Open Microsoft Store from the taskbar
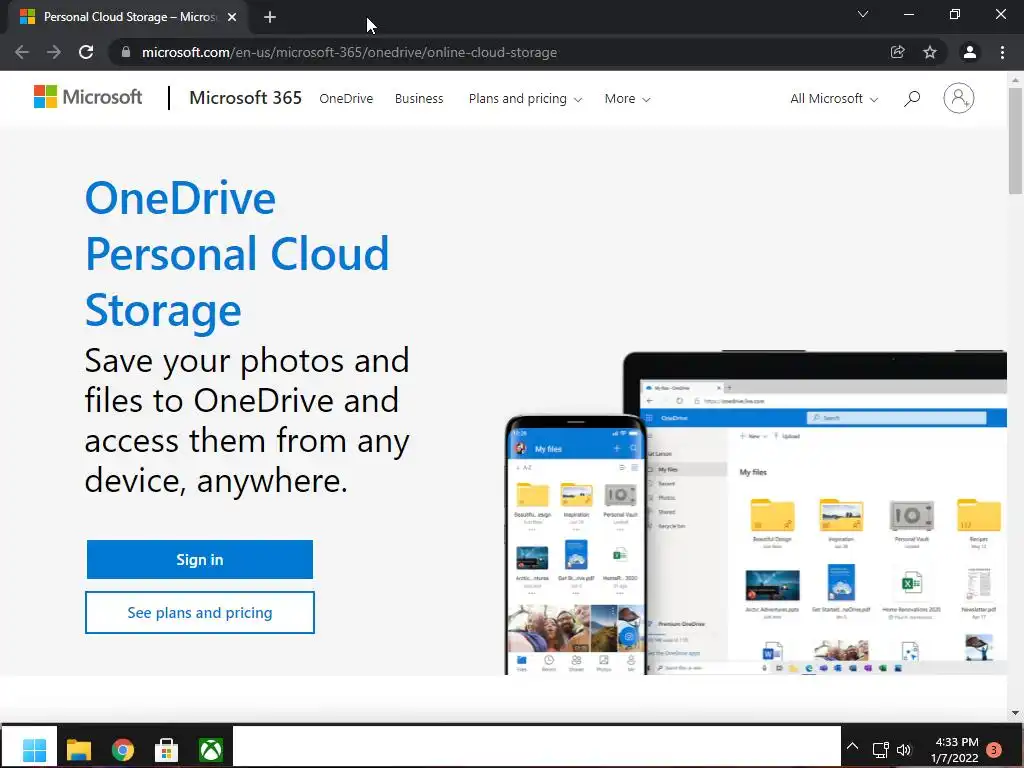The image size is (1024, 768). pos(167,750)
